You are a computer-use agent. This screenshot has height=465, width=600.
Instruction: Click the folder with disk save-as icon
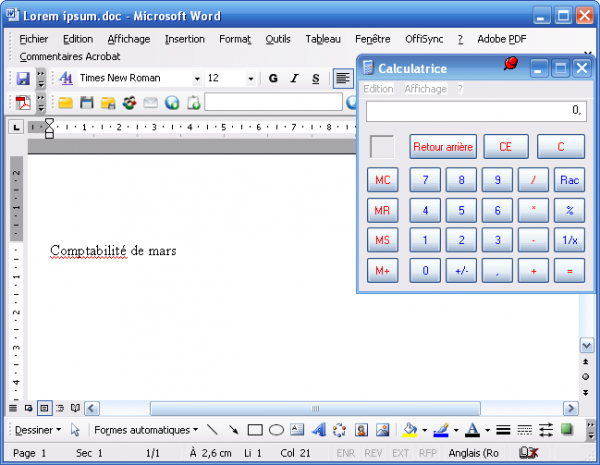(x=108, y=103)
